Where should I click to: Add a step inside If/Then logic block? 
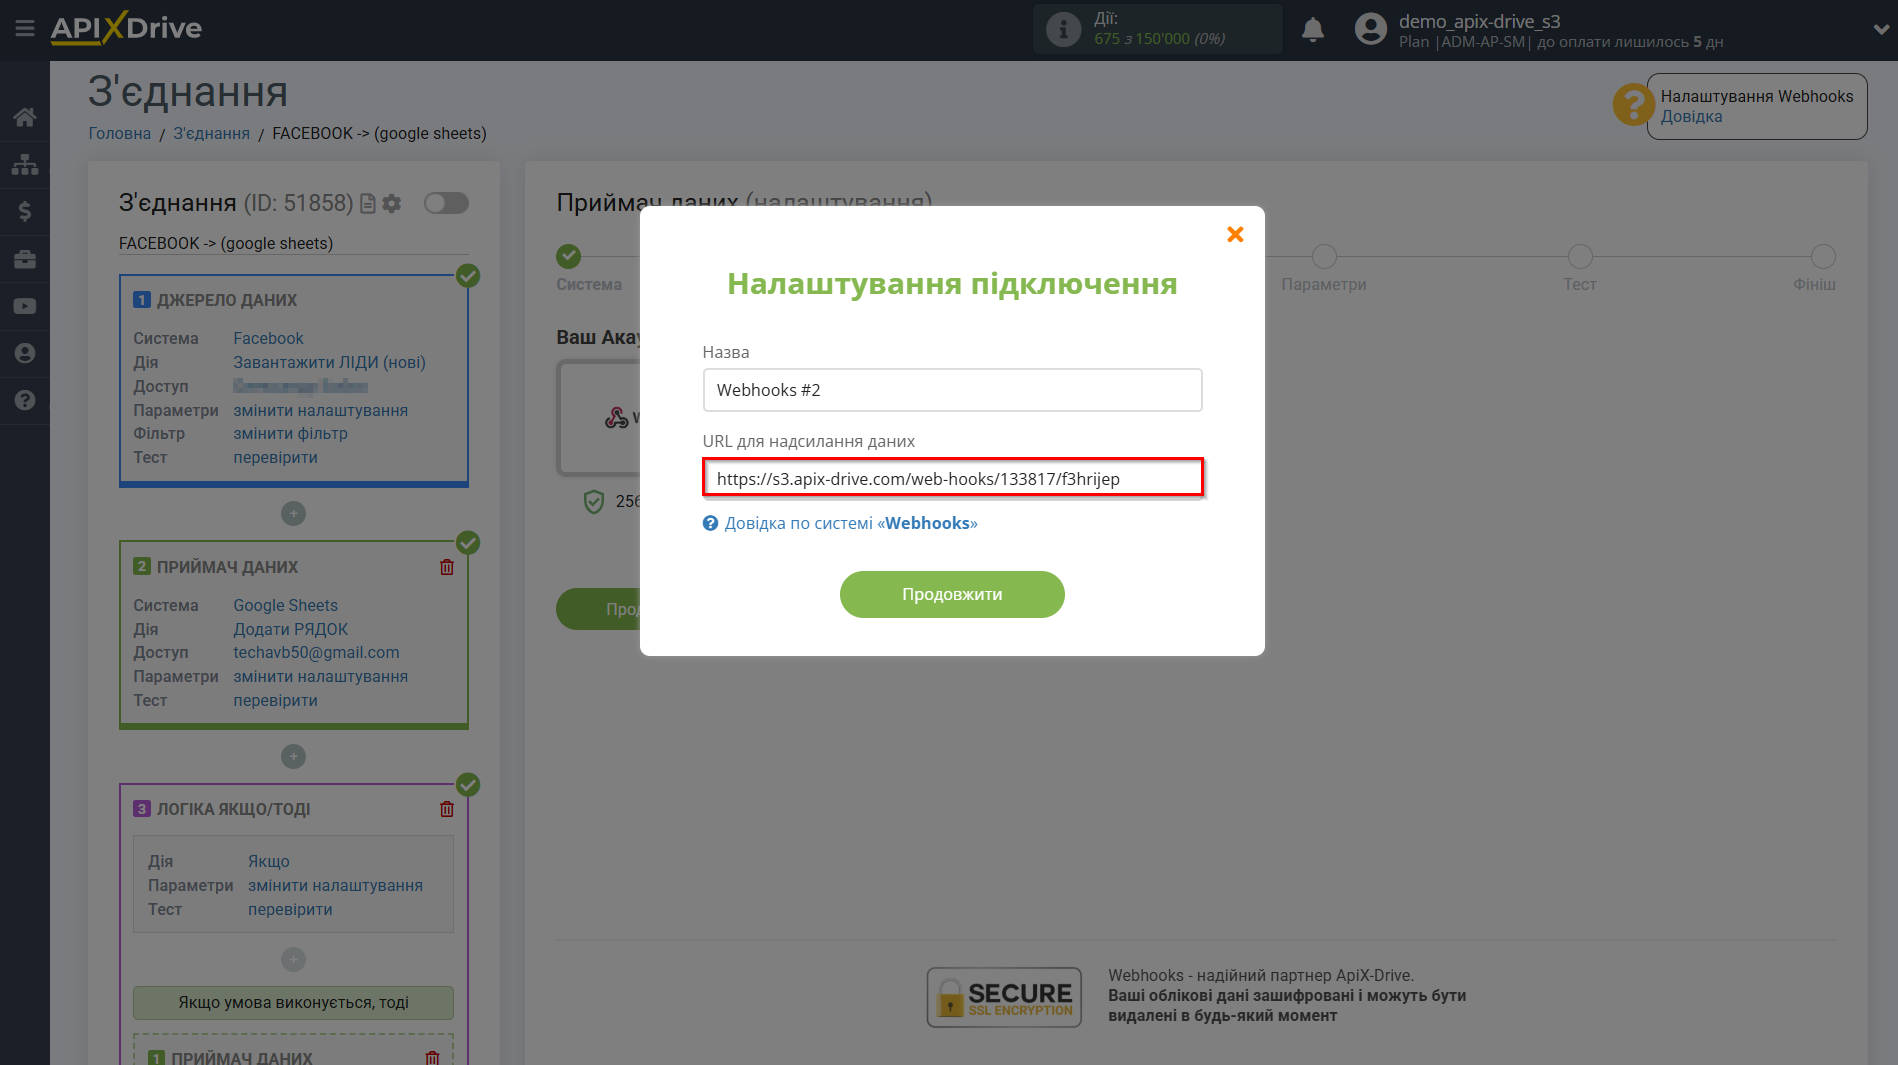[293, 960]
